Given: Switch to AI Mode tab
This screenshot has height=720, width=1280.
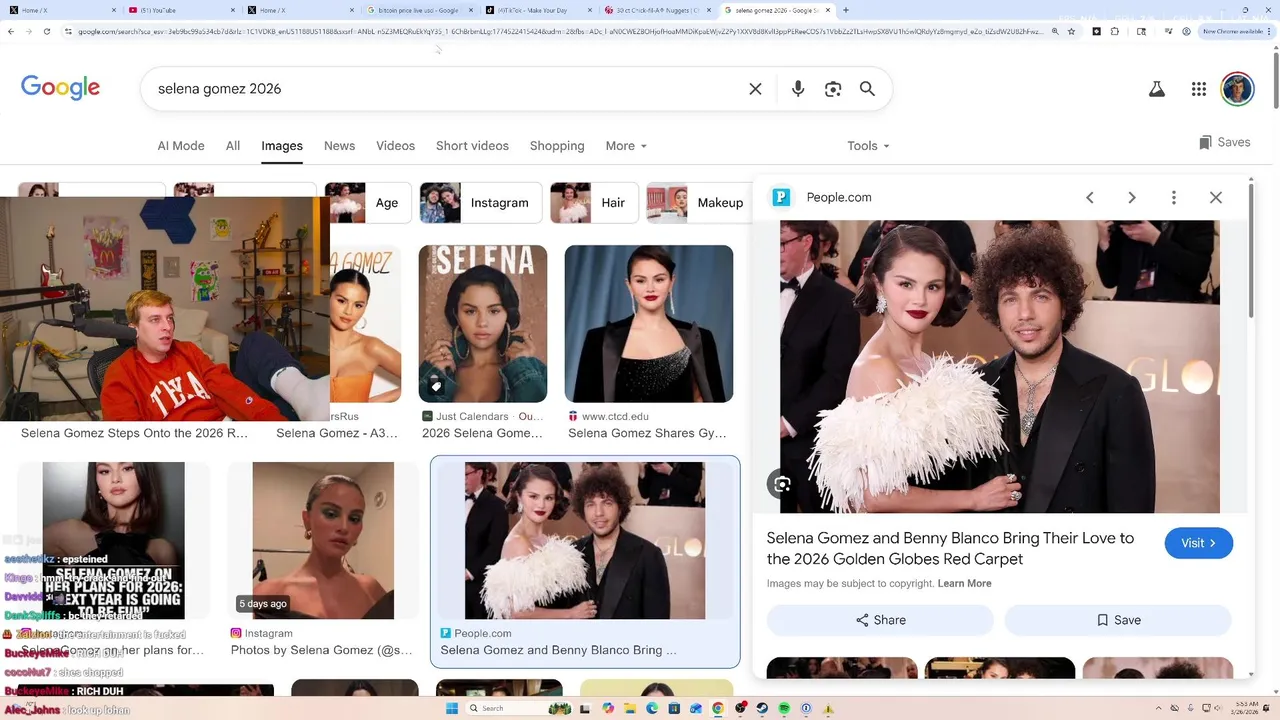Looking at the screenshot, I should 181,146.
